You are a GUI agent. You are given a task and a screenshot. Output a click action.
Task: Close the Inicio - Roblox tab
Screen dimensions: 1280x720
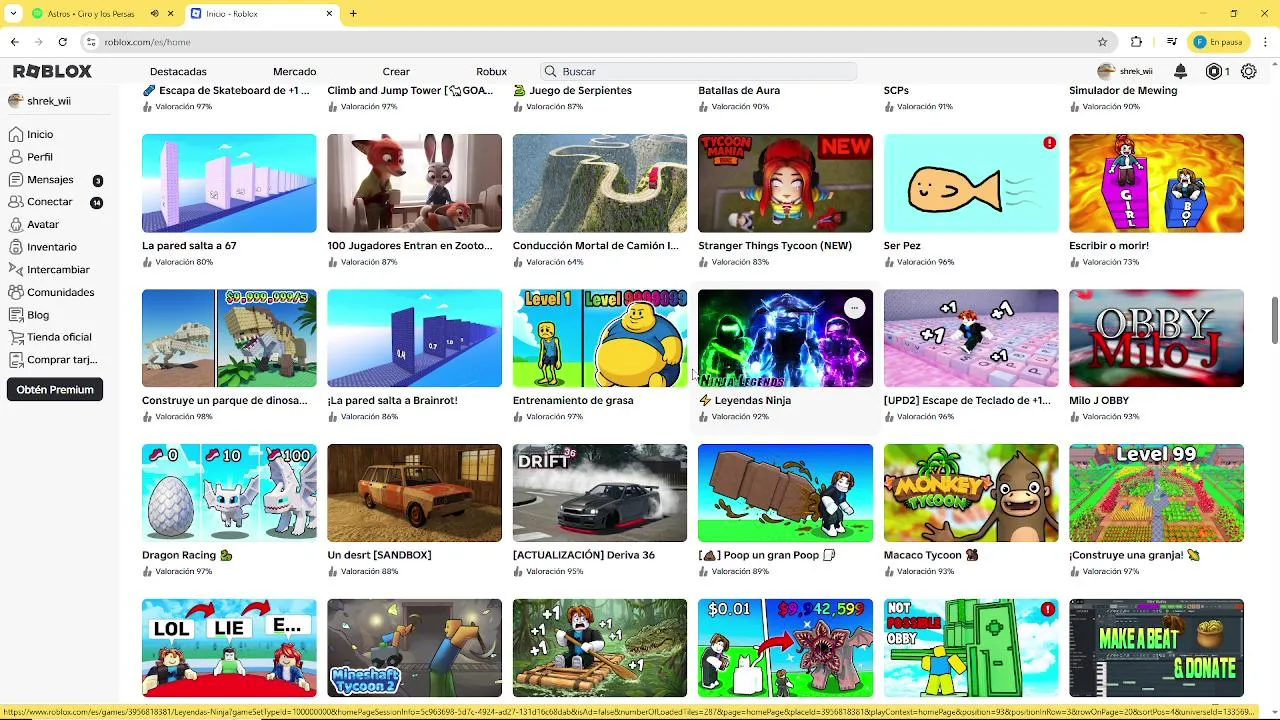point(329,14)
